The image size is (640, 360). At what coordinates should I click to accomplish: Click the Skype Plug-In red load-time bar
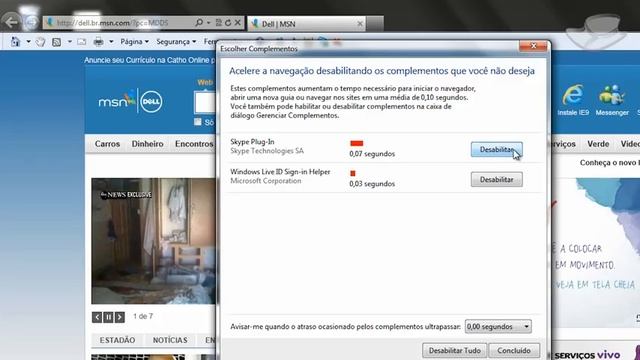point(356,143)
